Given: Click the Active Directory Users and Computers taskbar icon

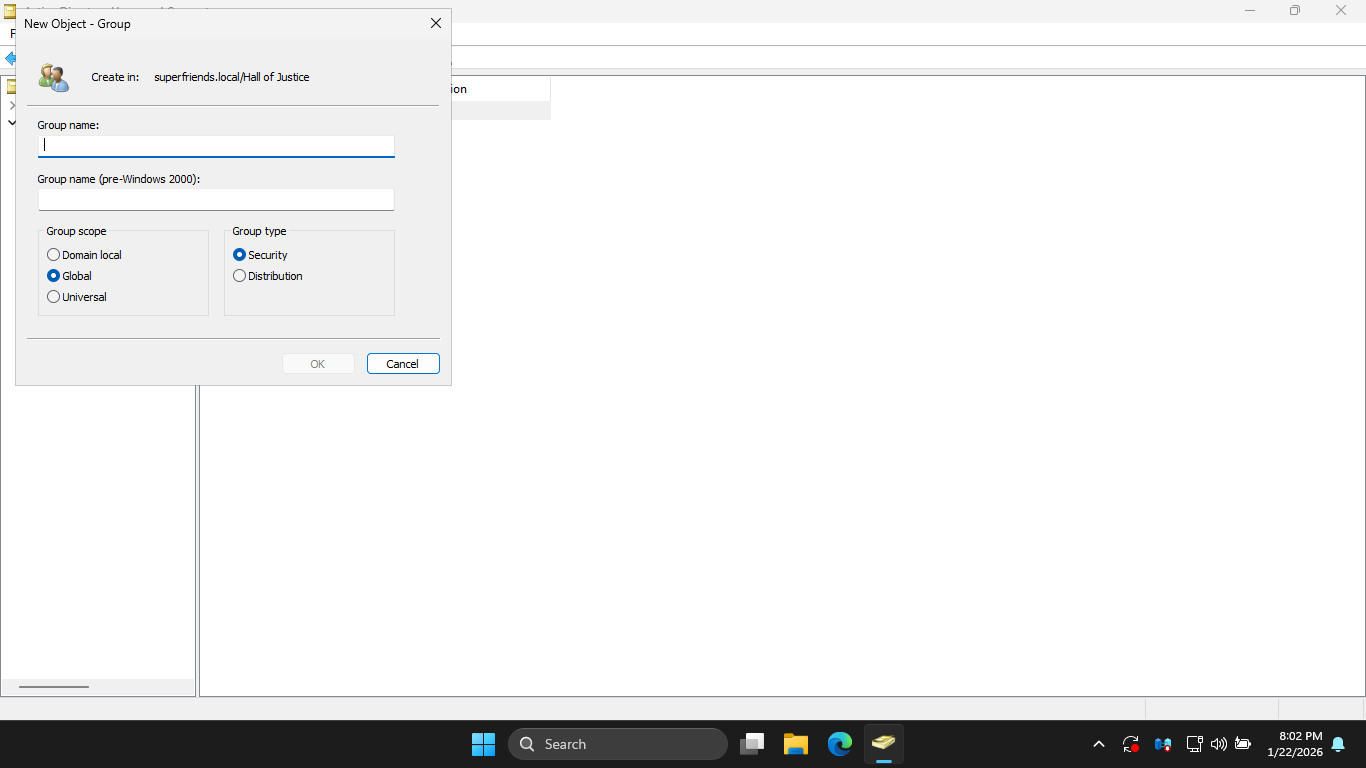Looking at the screenshot, I should tap(883, 744).
